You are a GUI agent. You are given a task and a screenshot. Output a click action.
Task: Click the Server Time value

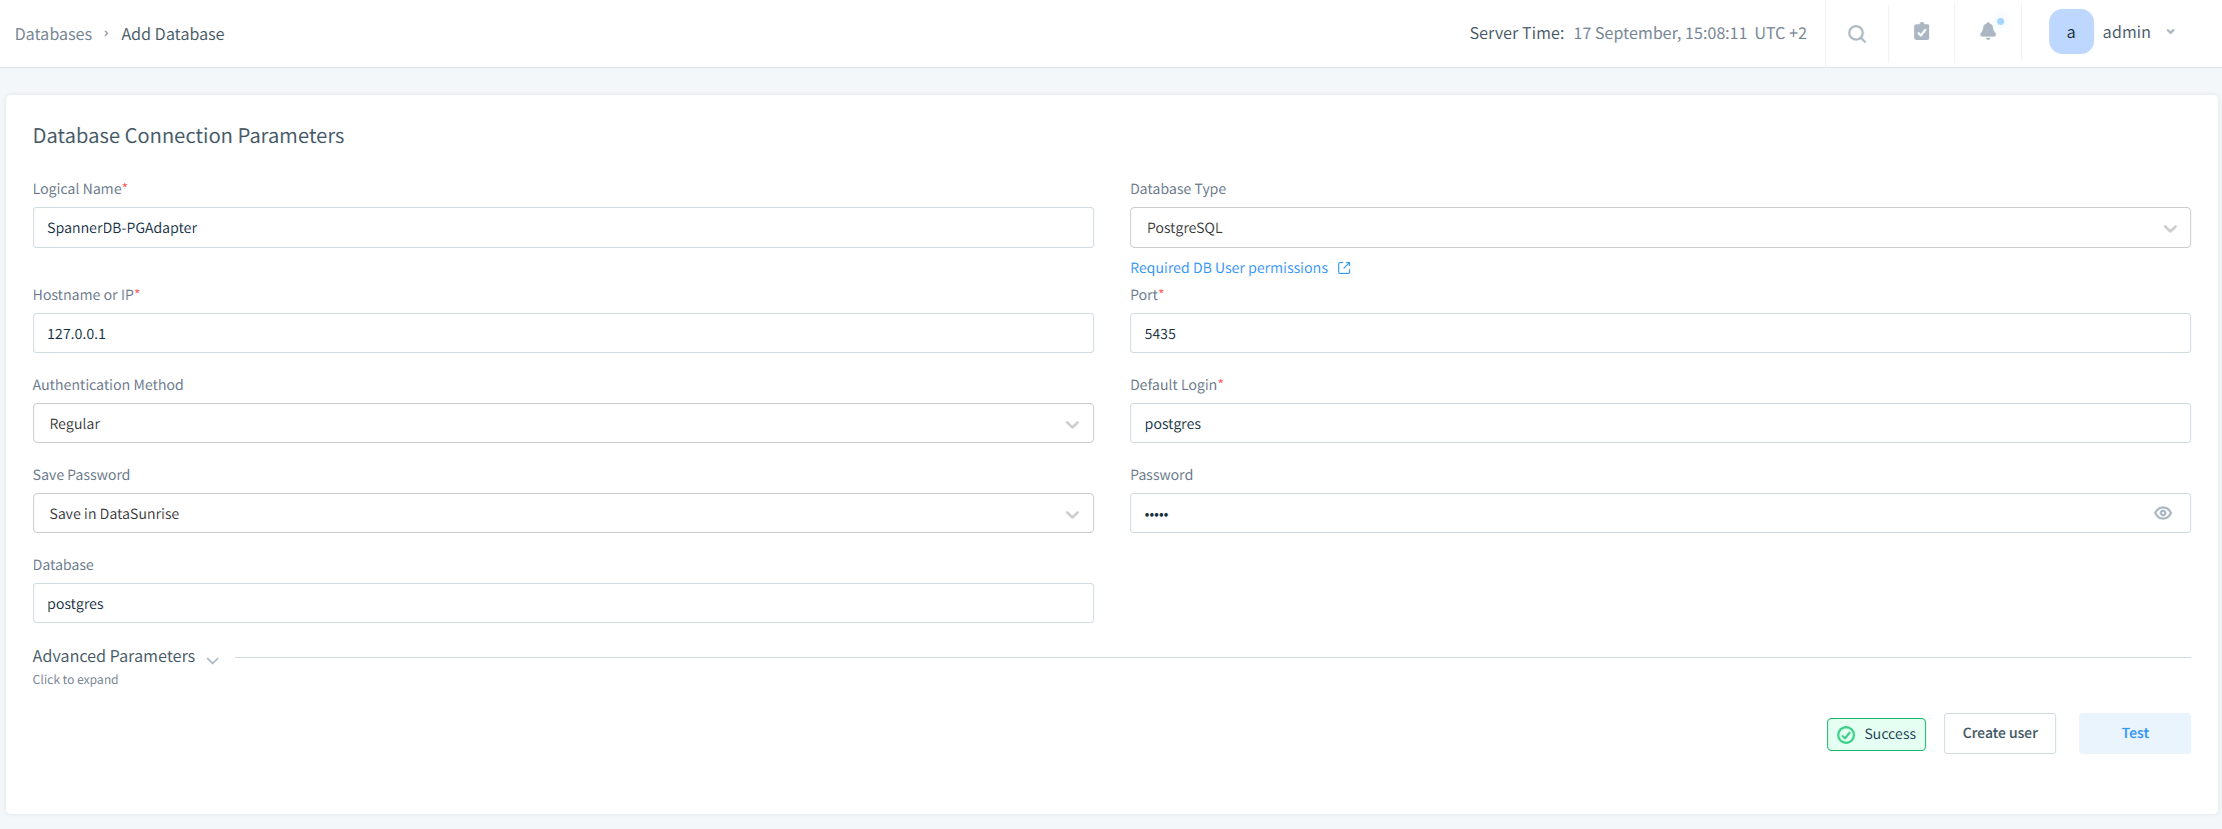(x=1690, y=33)
